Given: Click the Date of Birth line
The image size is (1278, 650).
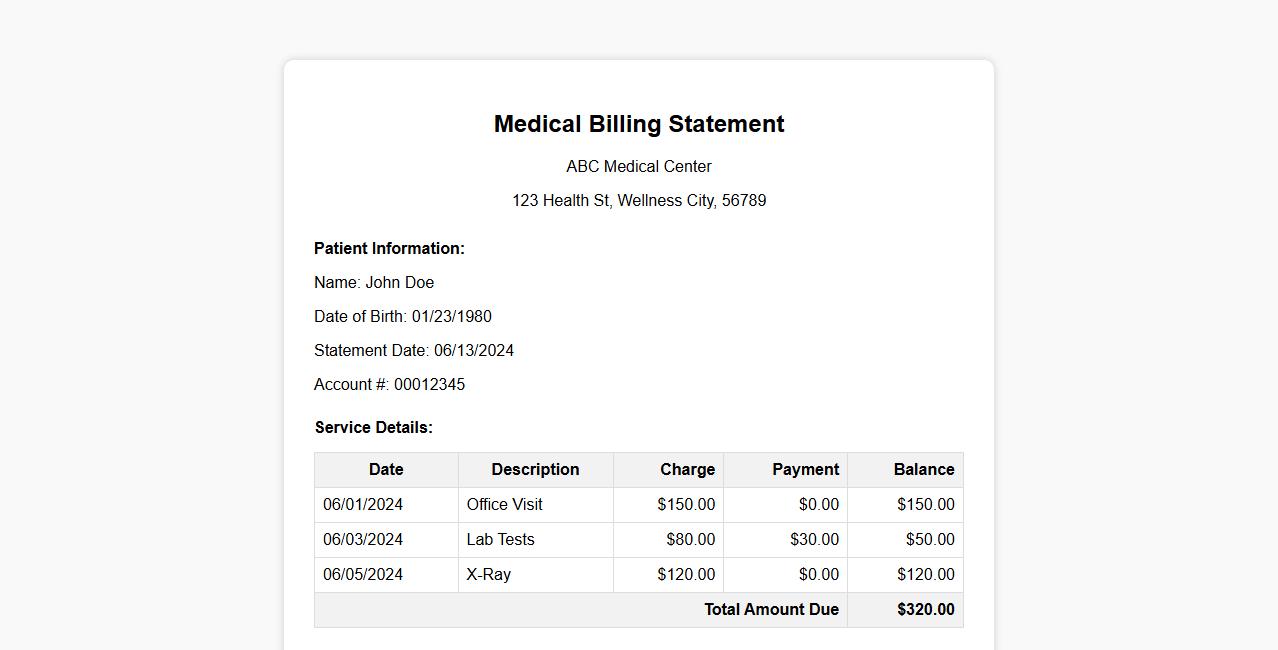Looking at the screenshot, I should [x=403, y=316].
